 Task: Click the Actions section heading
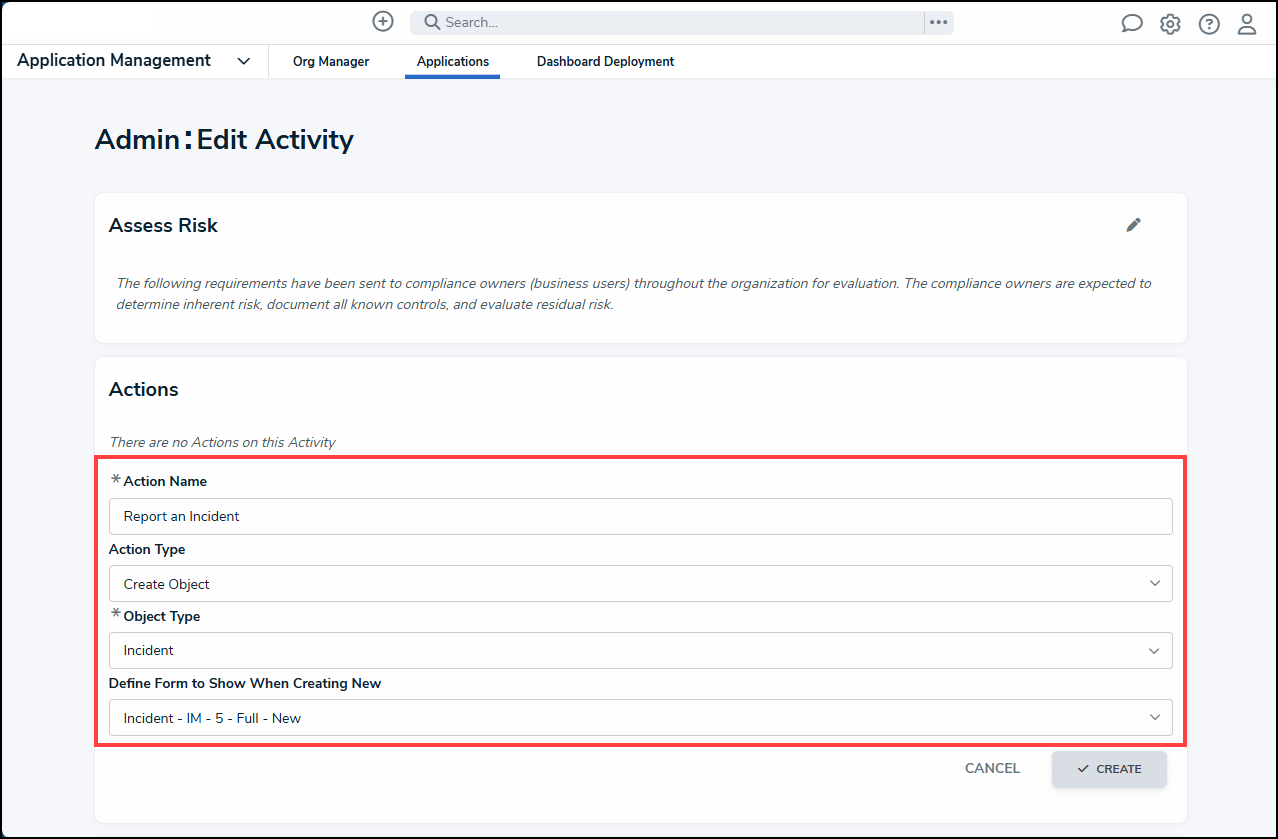[144, 390]
